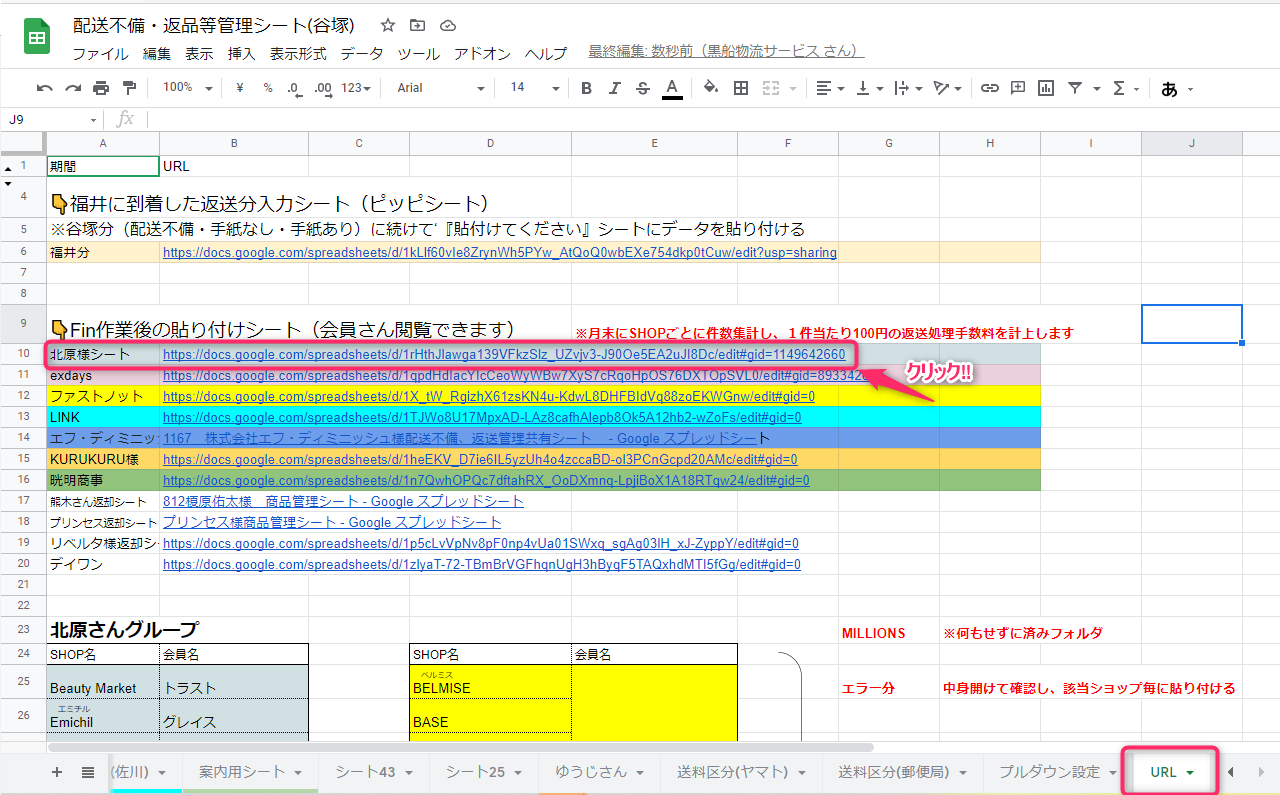The image size is (1280, 795).
Task: Apply strikethrough formatting
Action: pyautogui.click(x=643, y=88)
